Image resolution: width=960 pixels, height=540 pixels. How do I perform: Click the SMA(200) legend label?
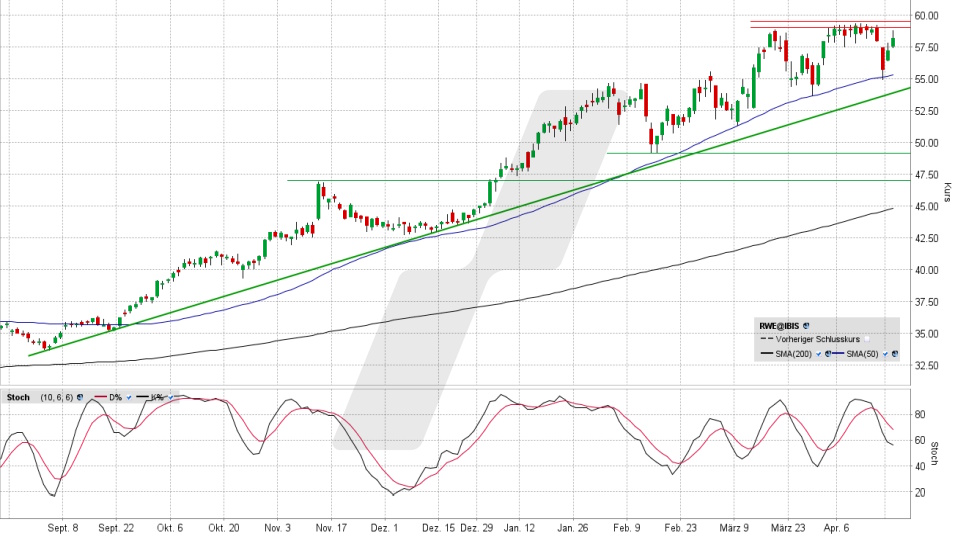[793, 354]
